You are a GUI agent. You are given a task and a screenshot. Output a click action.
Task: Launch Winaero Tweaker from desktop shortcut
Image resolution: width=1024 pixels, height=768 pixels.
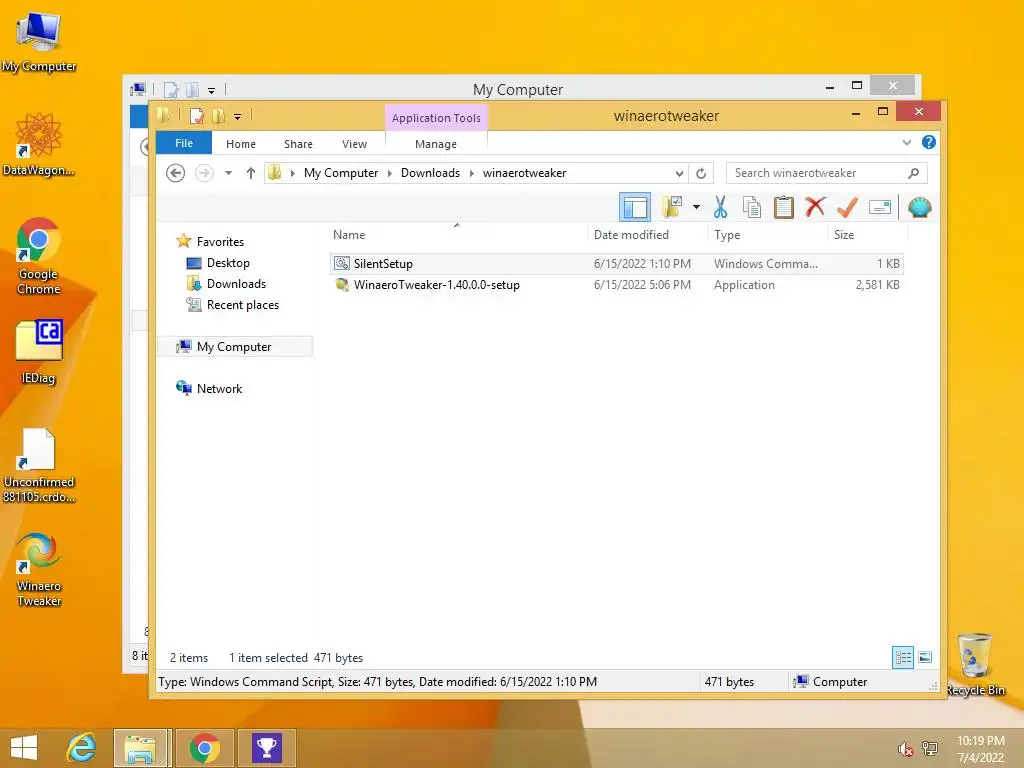point(39,569)
